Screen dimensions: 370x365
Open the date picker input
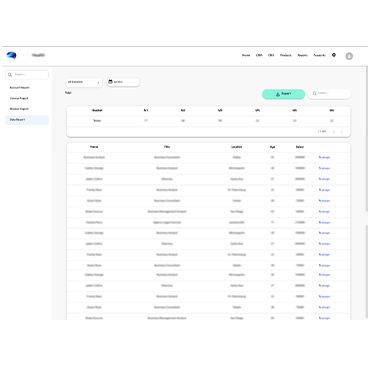point(123,82)
